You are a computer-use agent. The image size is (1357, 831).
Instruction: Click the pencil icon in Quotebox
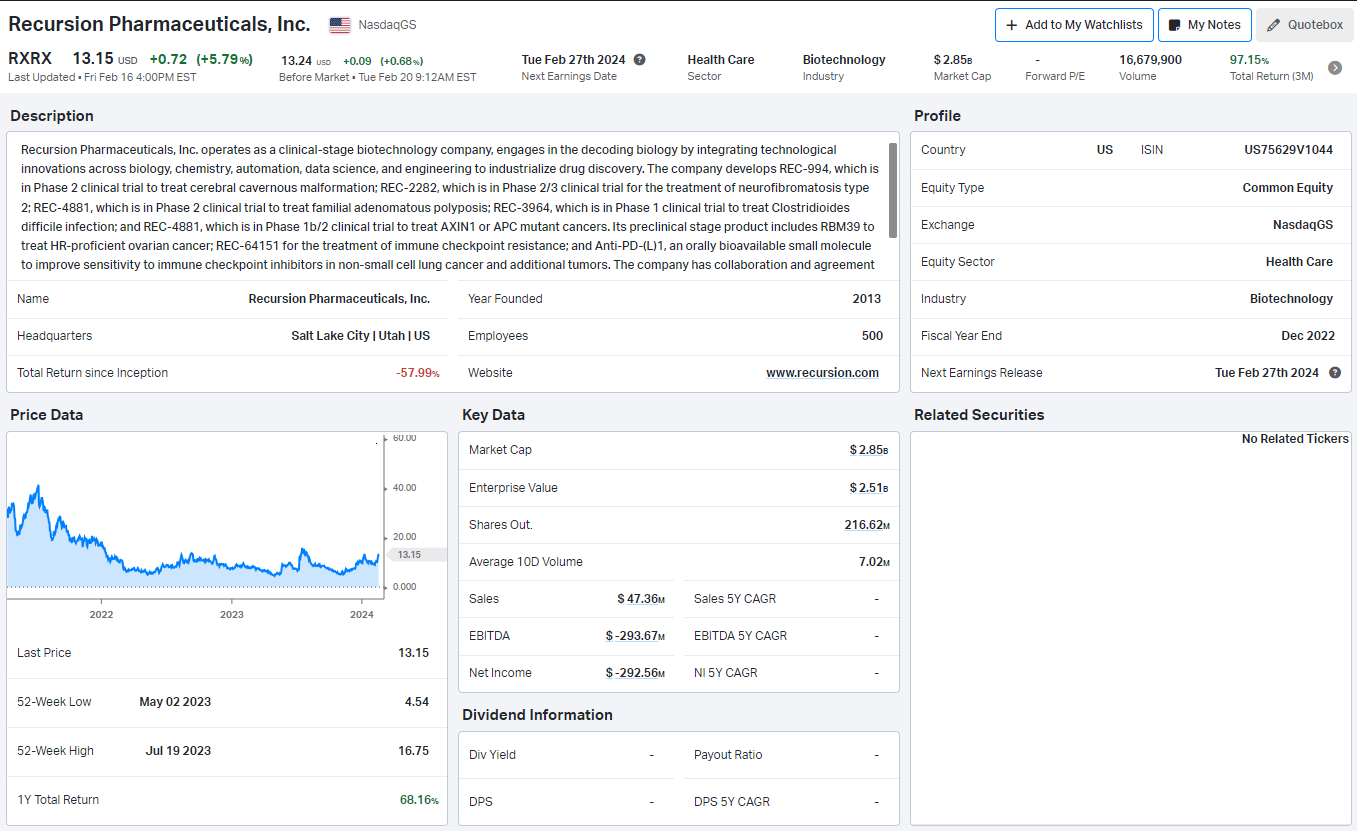tap(1273, 25)
